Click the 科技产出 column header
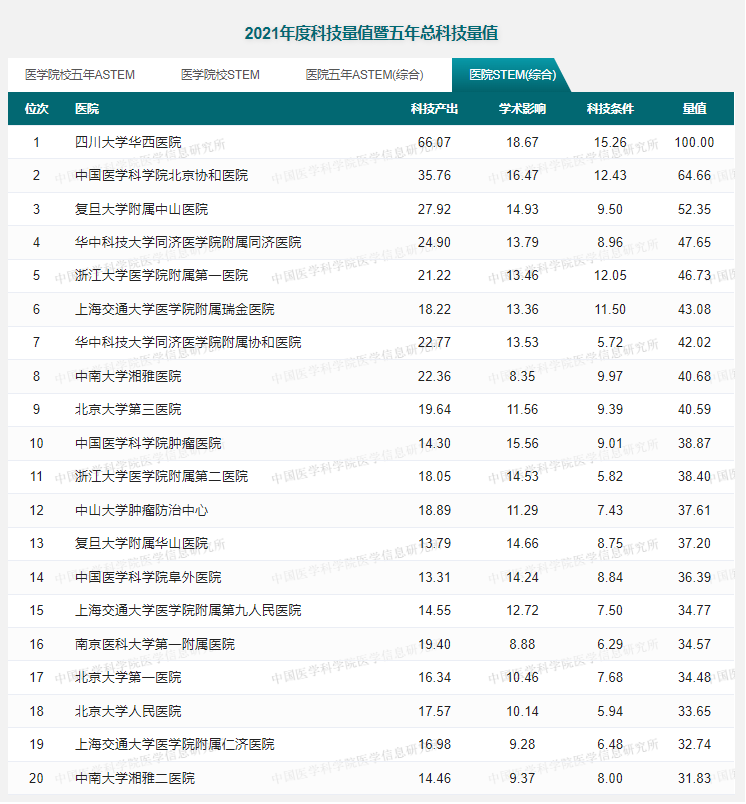Image resolution: width=746 pixels, height=804 pixels. [434, 109]
